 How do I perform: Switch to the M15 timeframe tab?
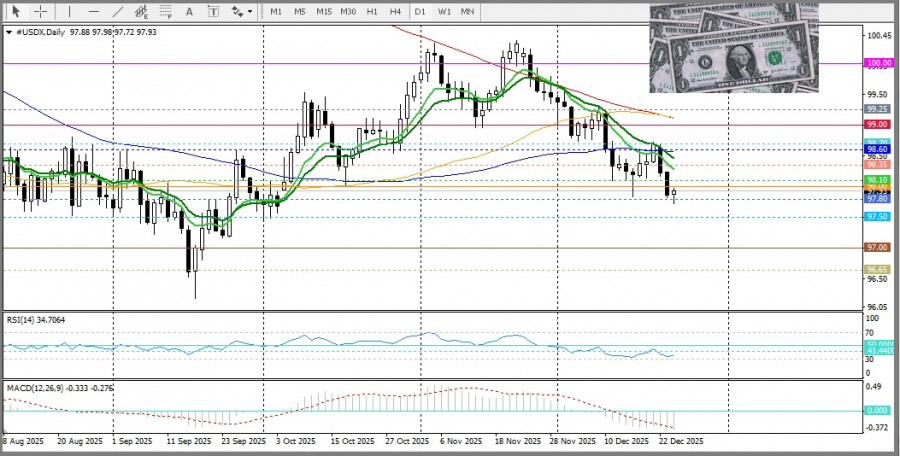(x=324, y=11)
